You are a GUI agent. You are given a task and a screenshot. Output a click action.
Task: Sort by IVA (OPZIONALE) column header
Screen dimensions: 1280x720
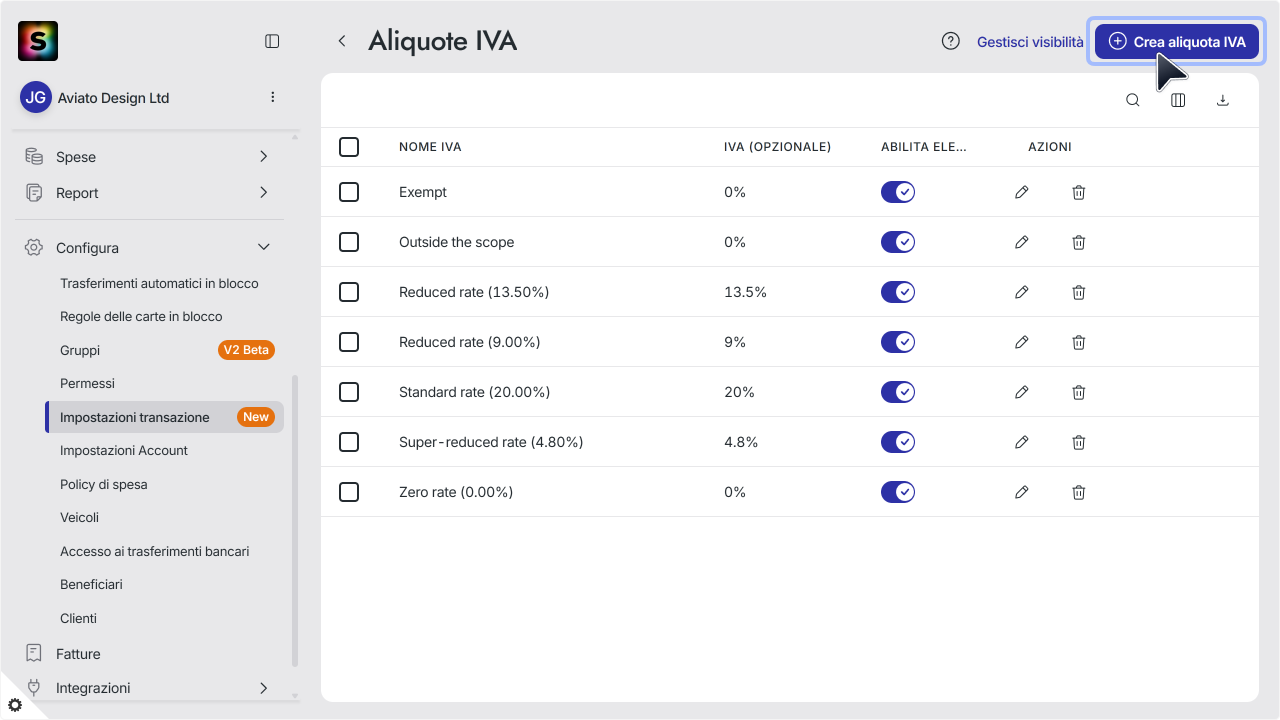(777, 147)
